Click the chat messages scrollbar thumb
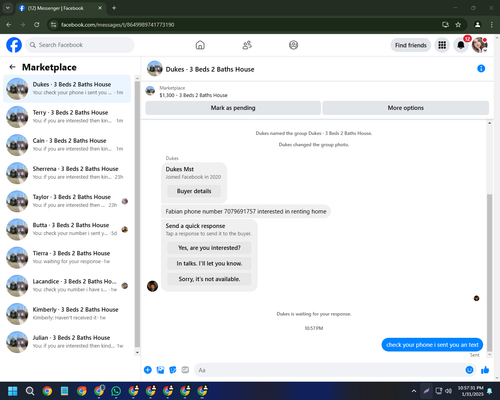Viewport: 500px width, 400px height. click(489, 273)
